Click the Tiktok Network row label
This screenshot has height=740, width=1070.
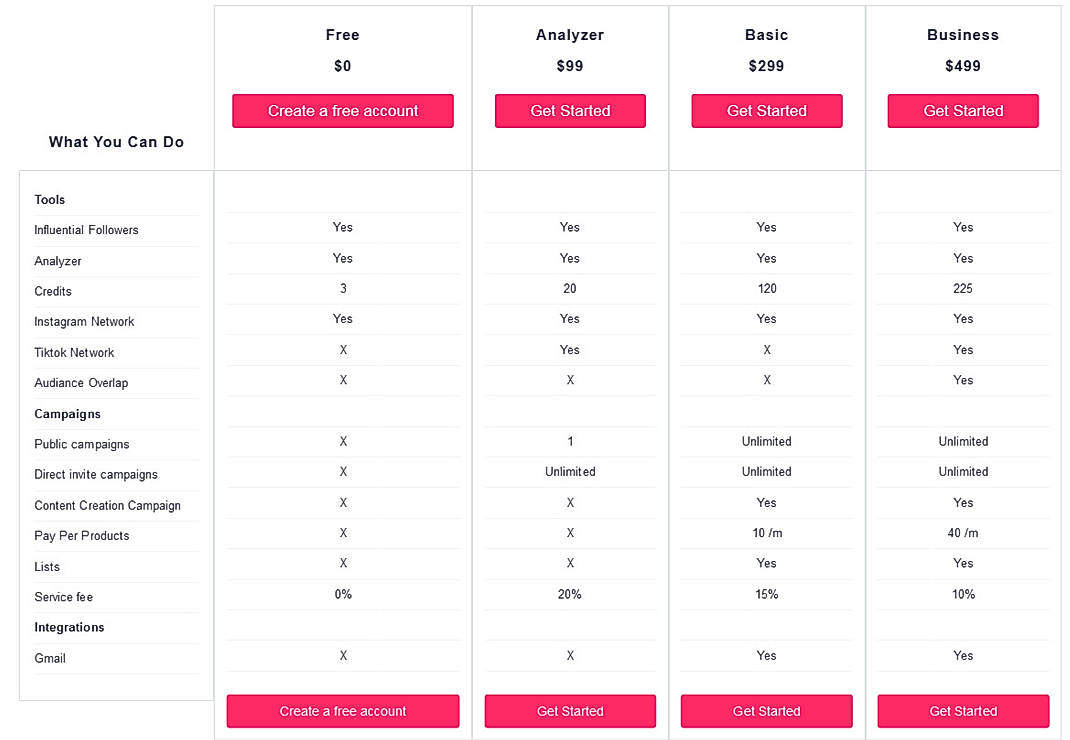(x=74, y=352)
